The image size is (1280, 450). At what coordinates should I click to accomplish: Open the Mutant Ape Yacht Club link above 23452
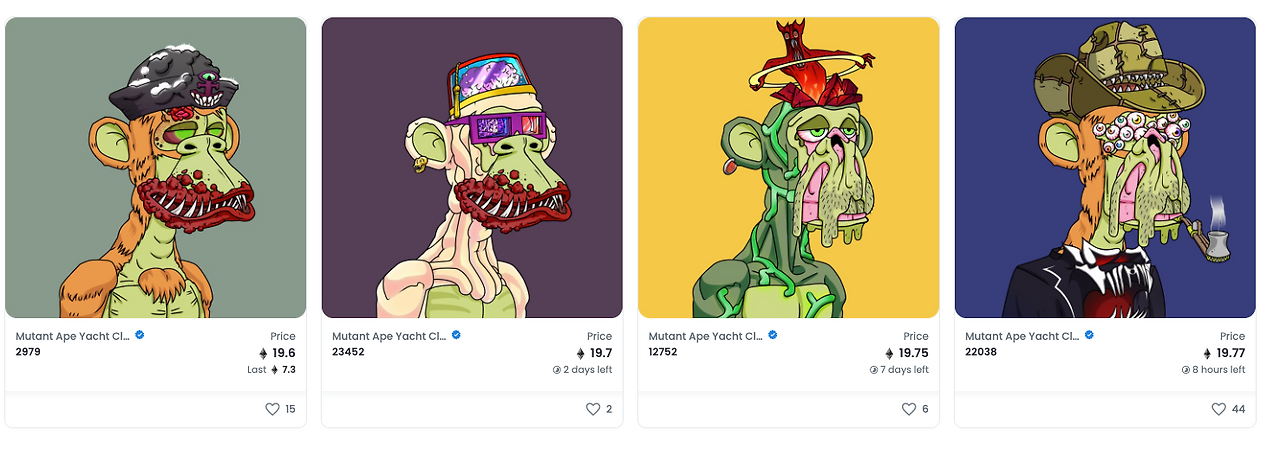pos(389,337)
